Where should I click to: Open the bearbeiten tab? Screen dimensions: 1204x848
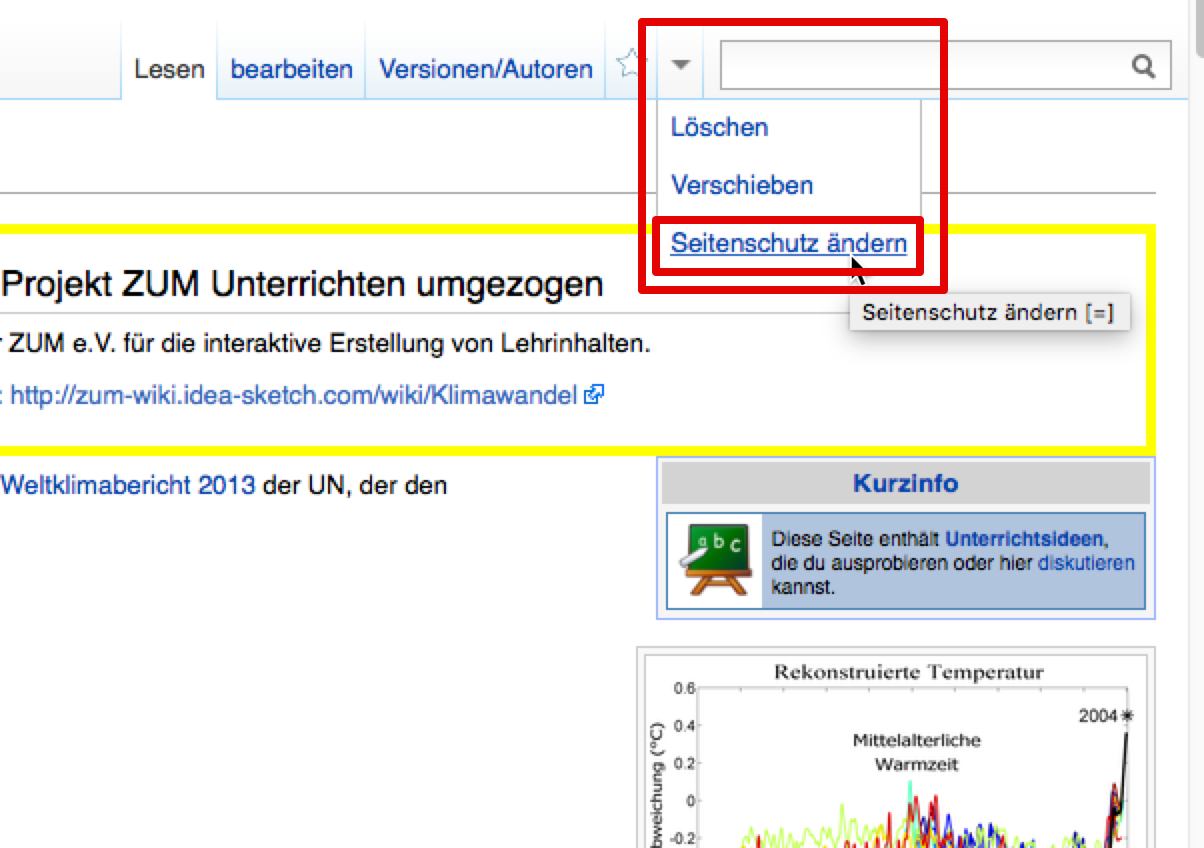tap(291, 70)
